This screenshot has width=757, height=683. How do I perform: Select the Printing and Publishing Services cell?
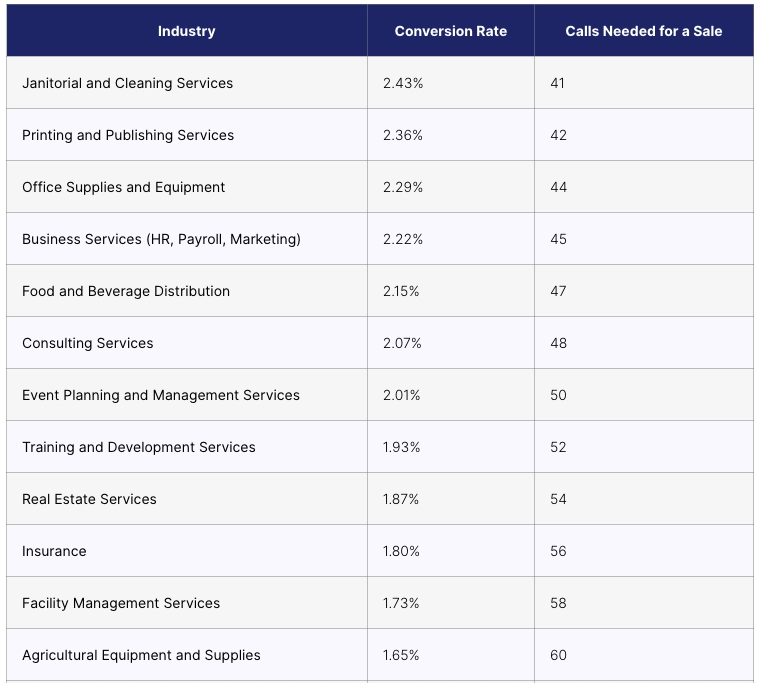click(x=128, y=135)
